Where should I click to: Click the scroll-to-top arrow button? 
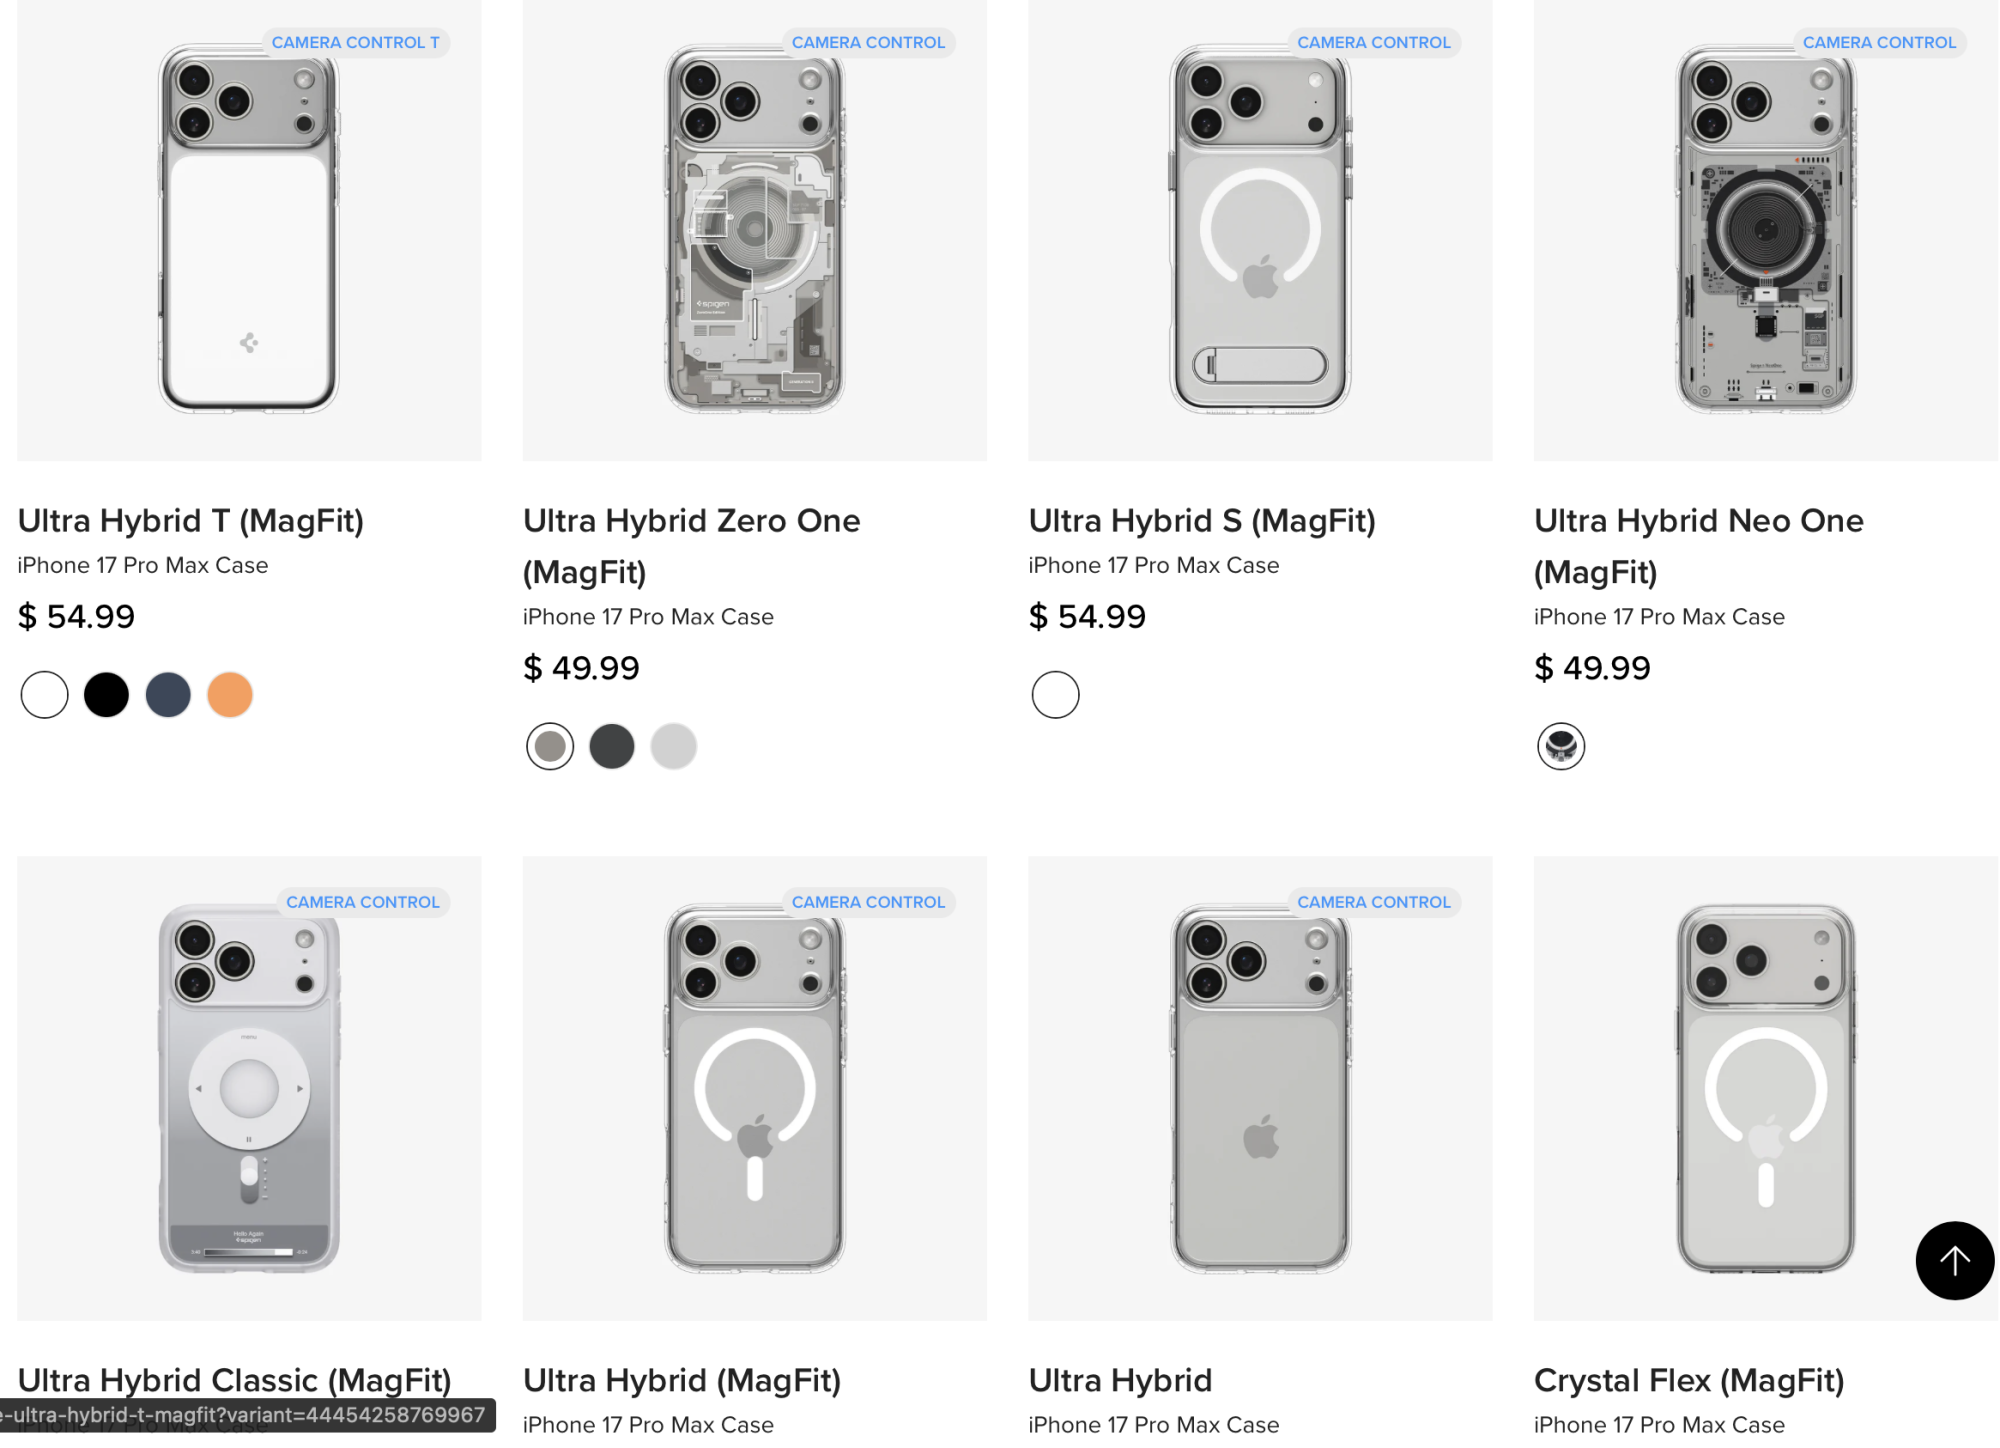[1953, 1260]
